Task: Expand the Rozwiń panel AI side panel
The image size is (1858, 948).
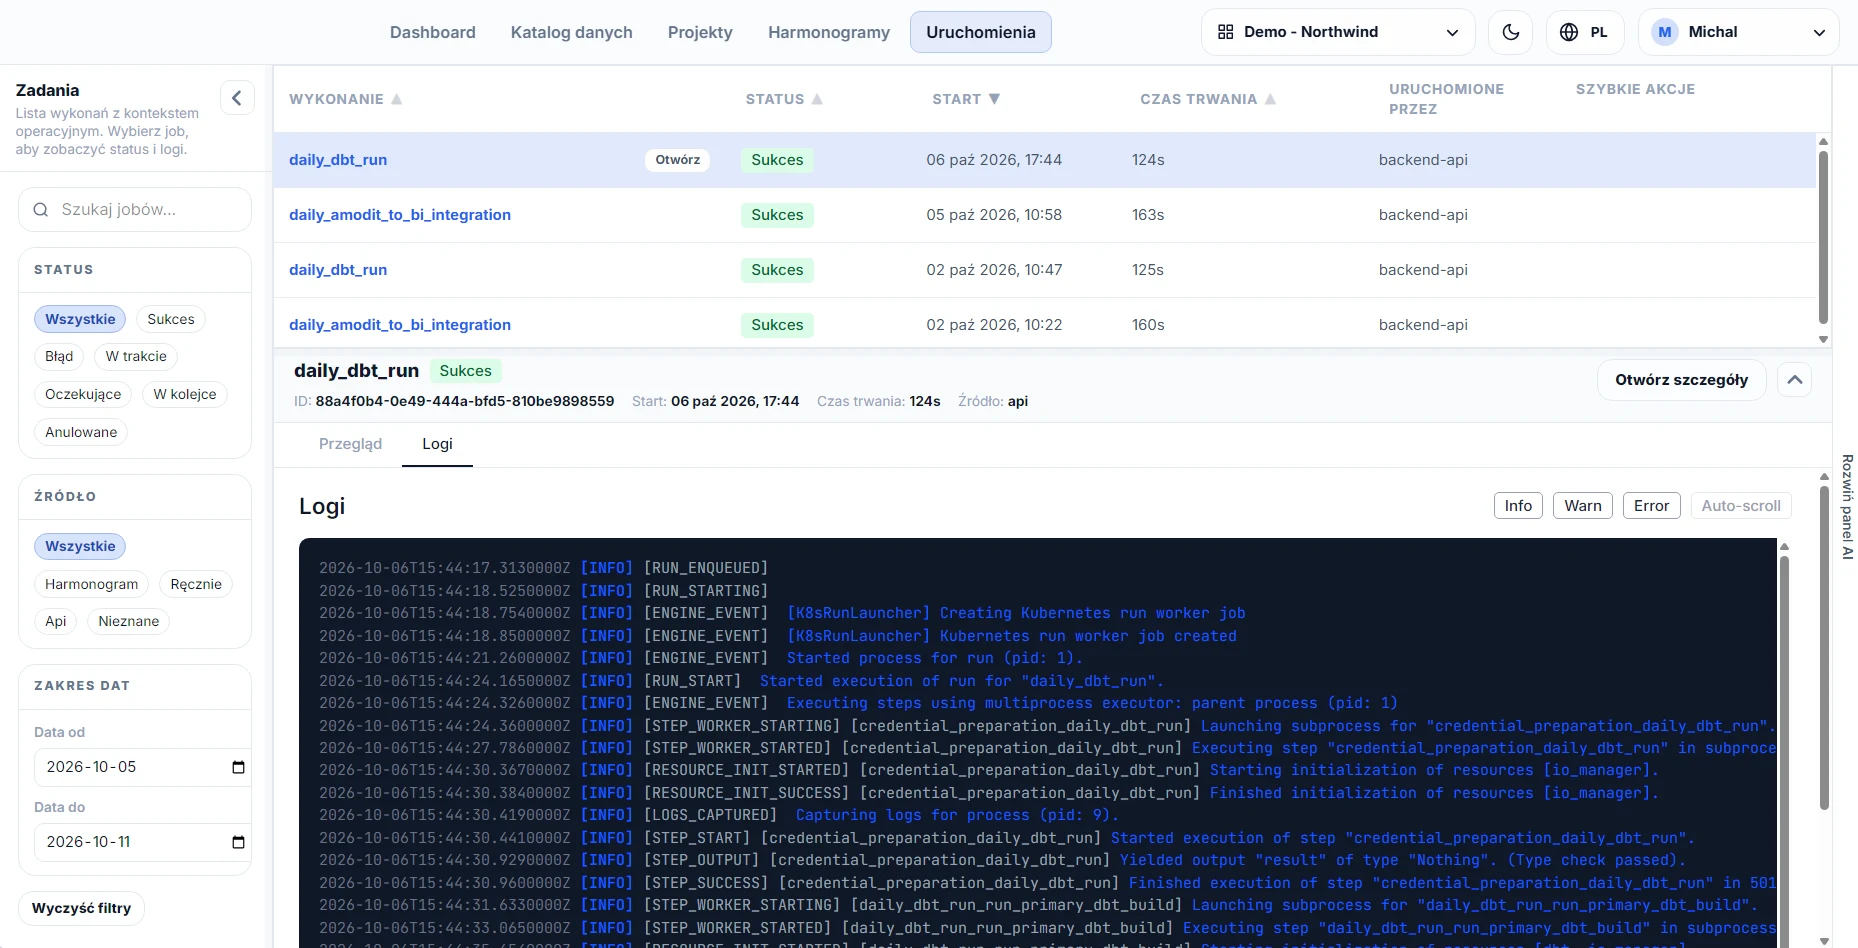Action: 1847,507
